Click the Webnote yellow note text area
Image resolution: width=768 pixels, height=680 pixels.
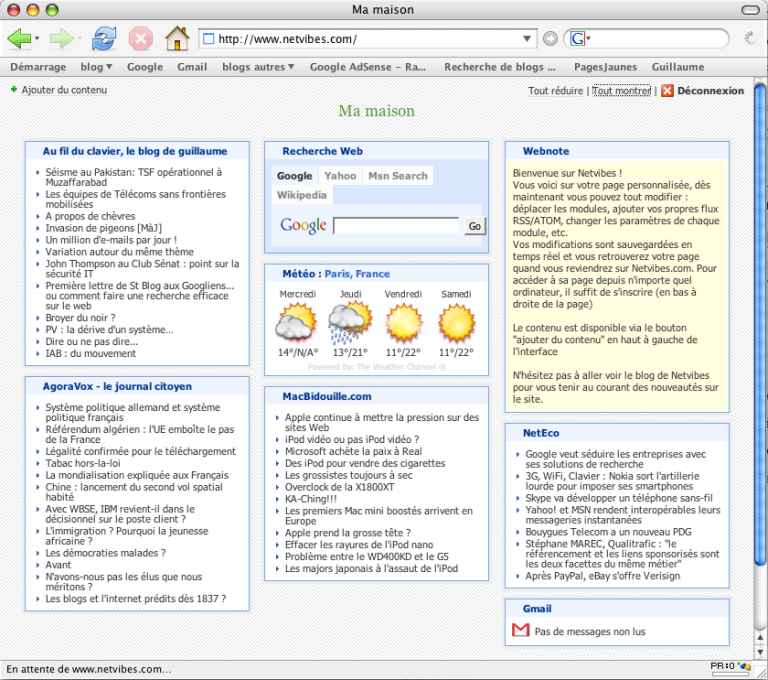617,286
